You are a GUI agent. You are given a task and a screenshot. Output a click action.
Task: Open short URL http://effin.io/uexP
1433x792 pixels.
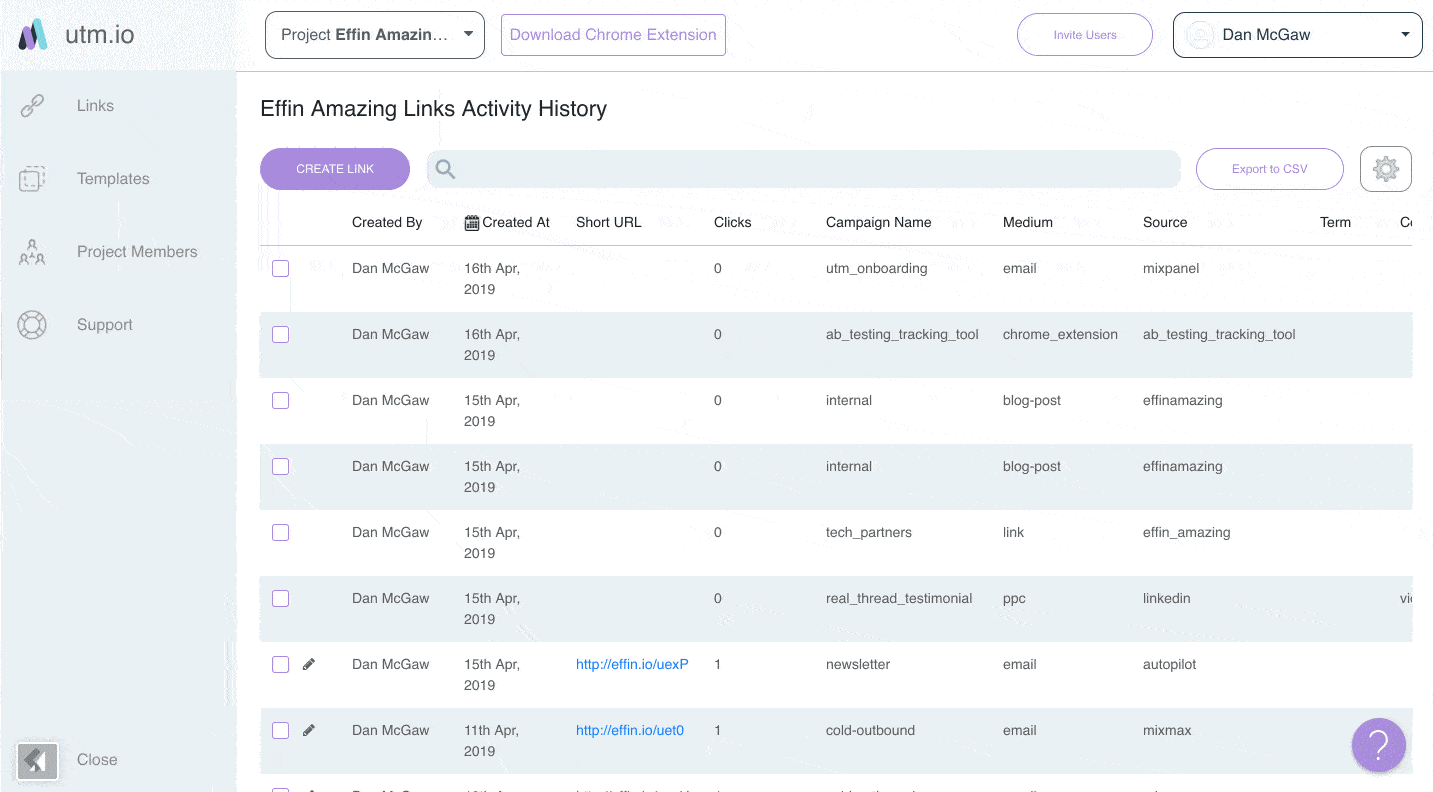[x=632, y=664]
